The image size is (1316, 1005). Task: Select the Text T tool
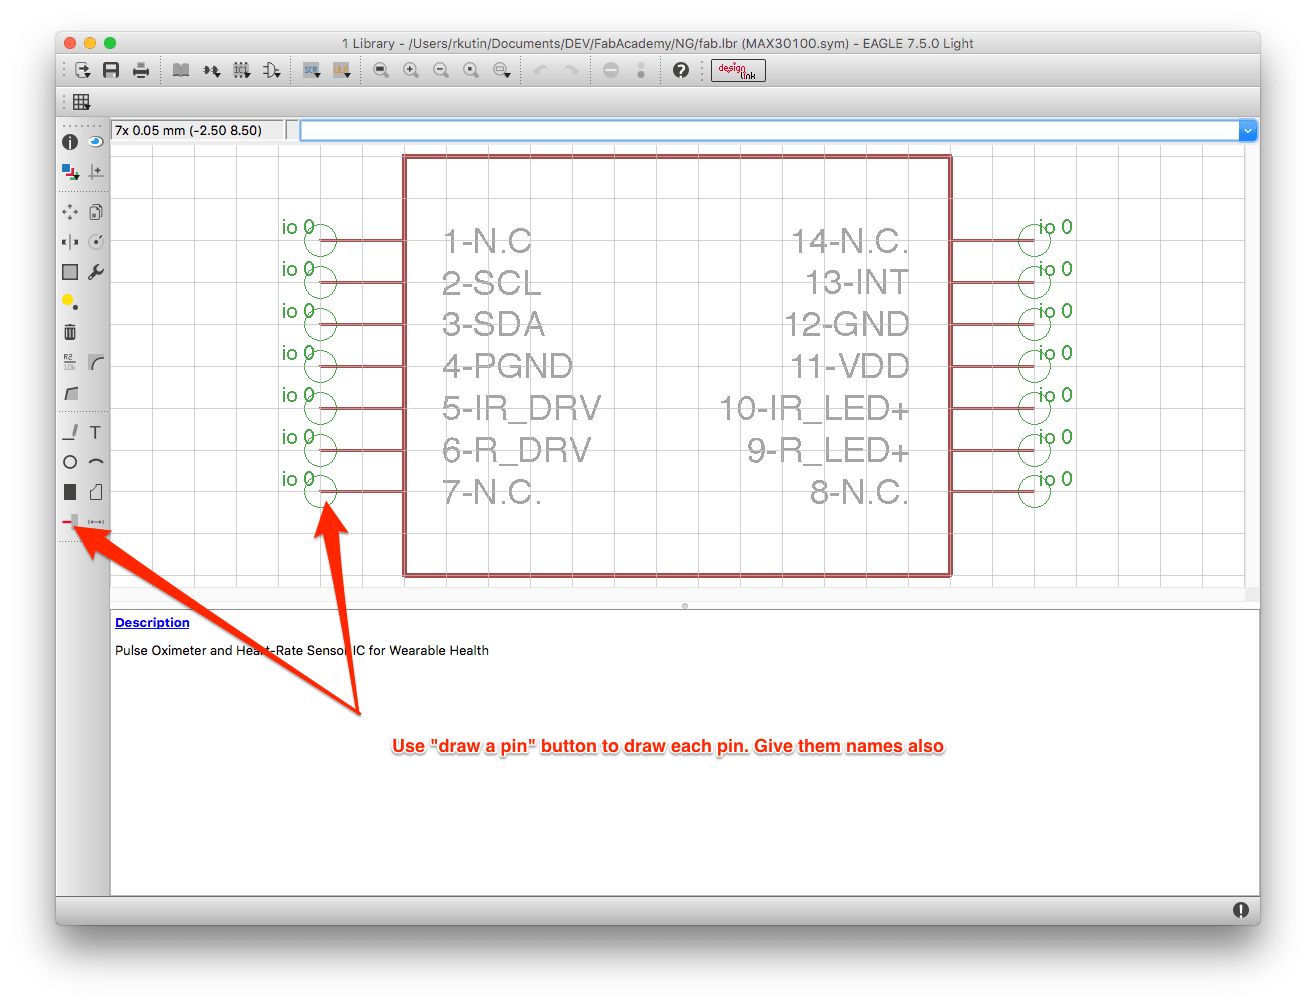(x=96, y=432)
